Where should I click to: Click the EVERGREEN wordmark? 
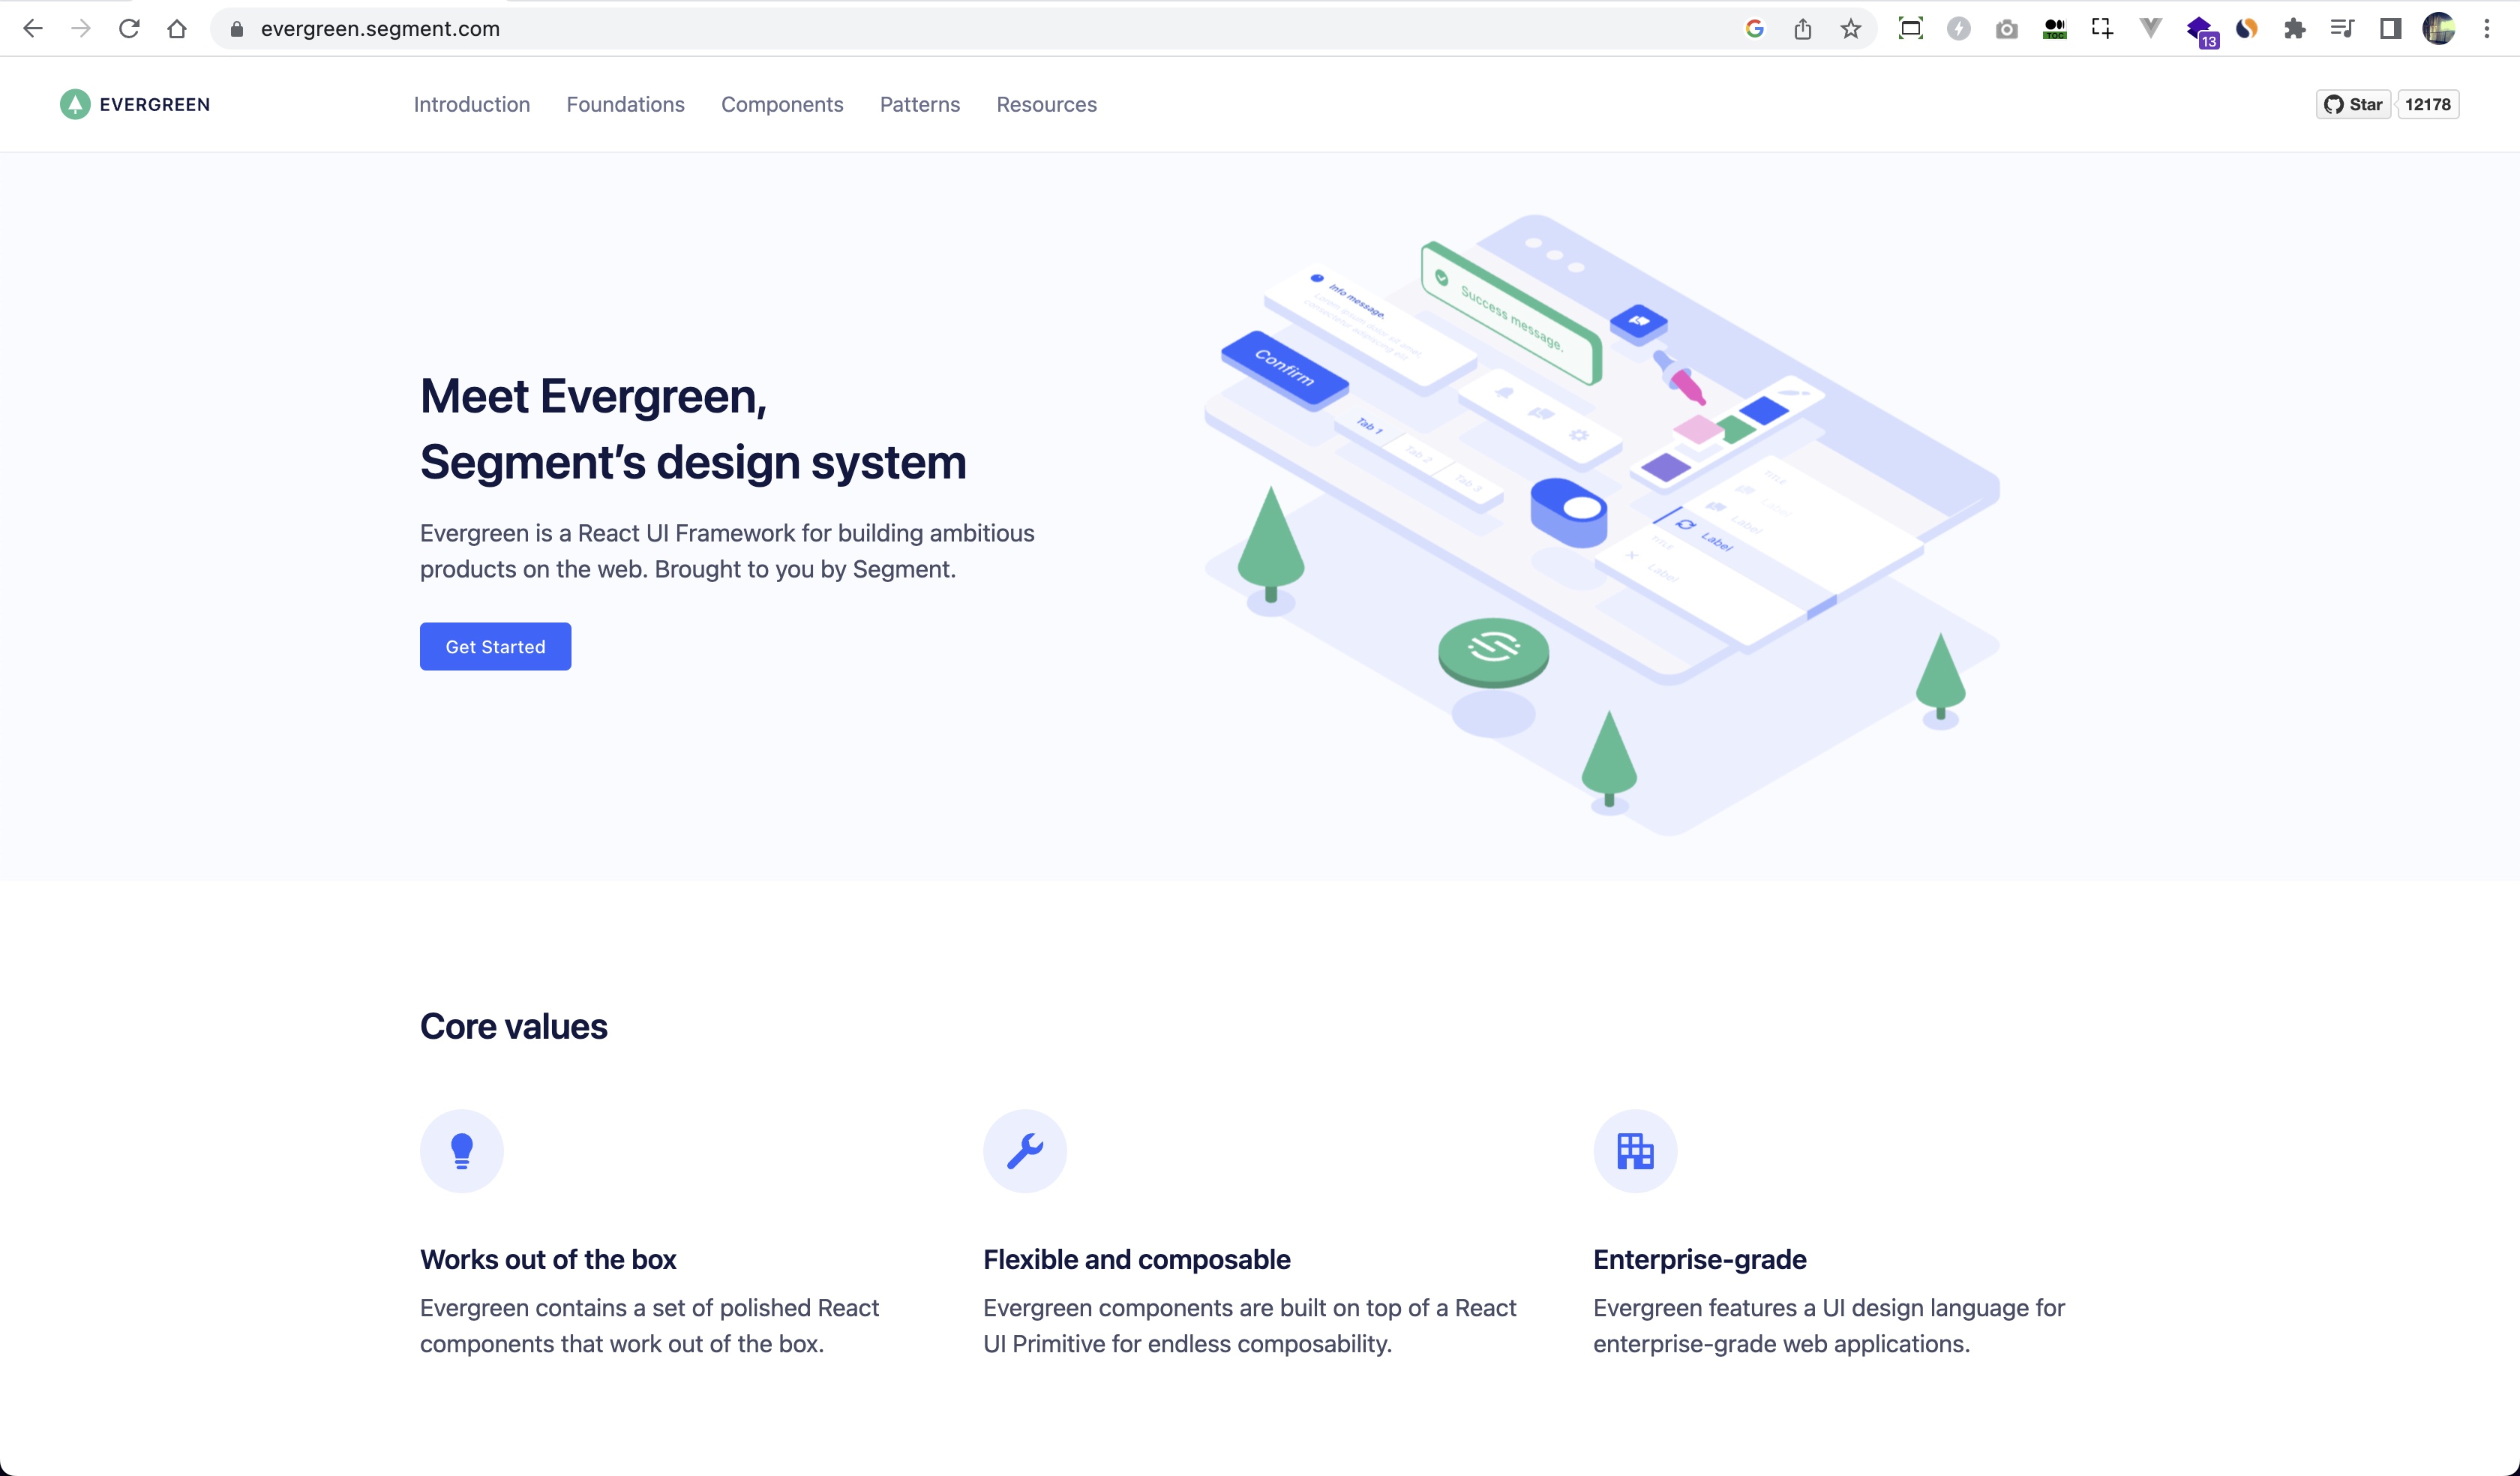pyautogui.click(x=155, y=104)
